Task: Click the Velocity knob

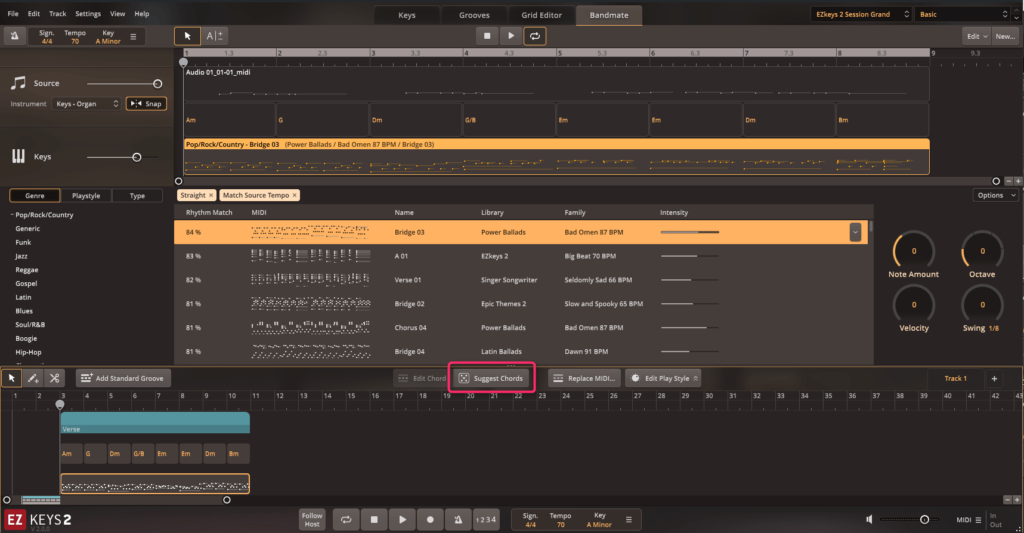Action: tap(913, 304)
